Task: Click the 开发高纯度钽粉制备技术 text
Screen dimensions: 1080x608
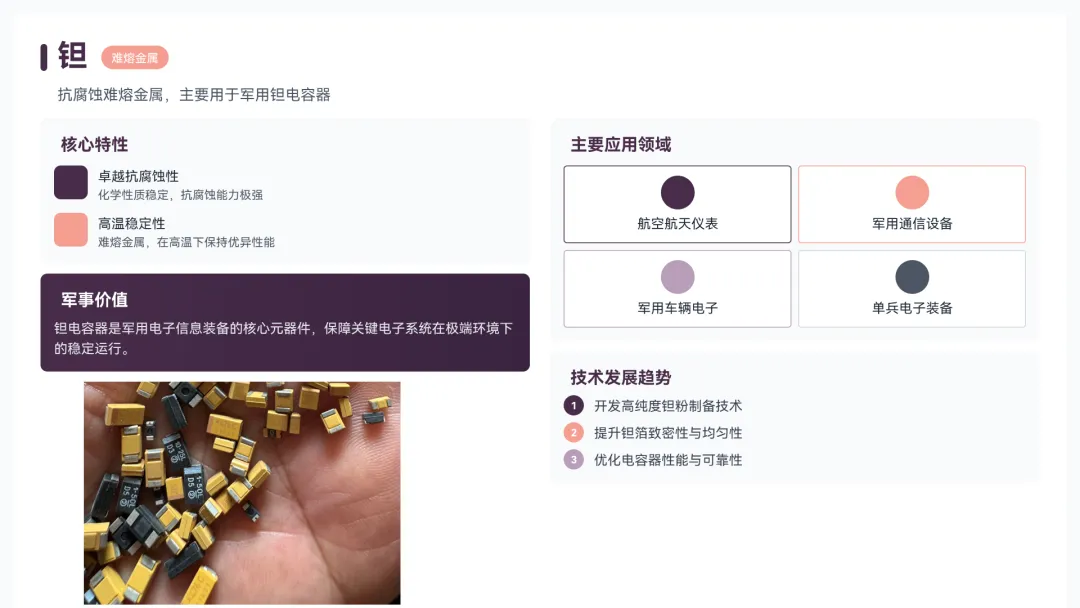Action: pos(668,406)
